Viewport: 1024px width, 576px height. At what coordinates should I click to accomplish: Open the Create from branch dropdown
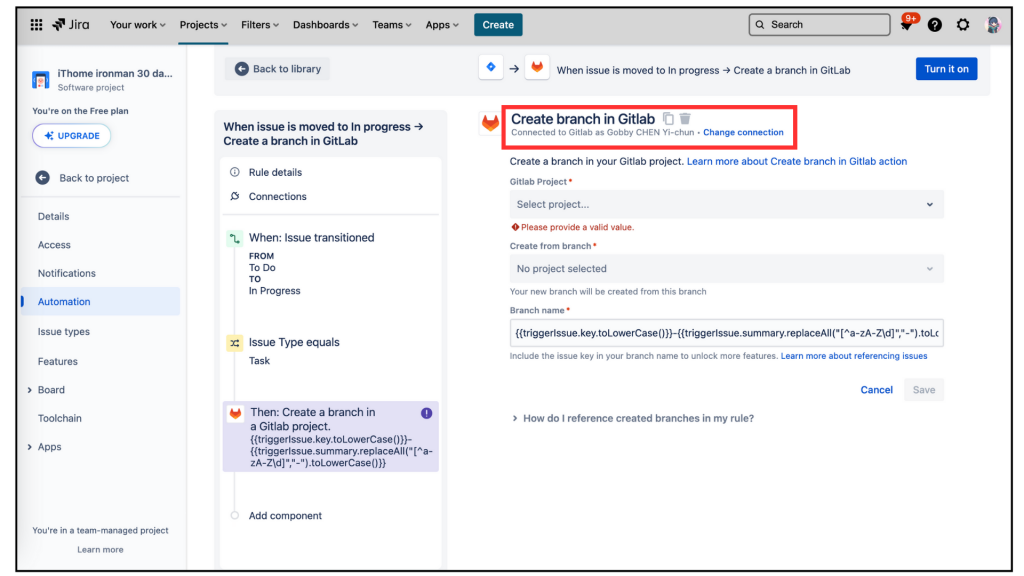(726, 268)
